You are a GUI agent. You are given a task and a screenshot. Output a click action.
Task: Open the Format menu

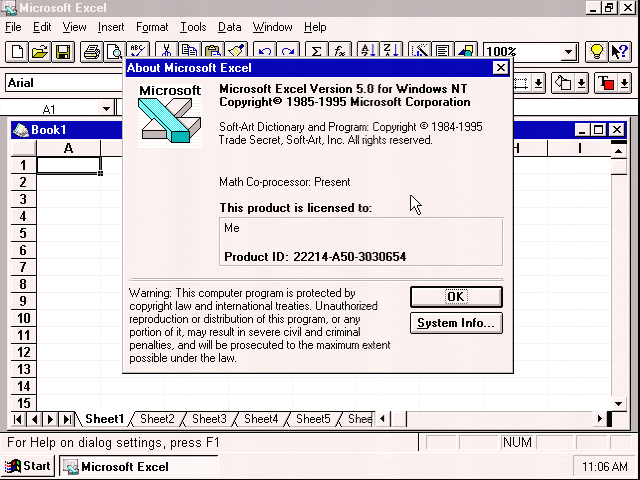(152, 27)
